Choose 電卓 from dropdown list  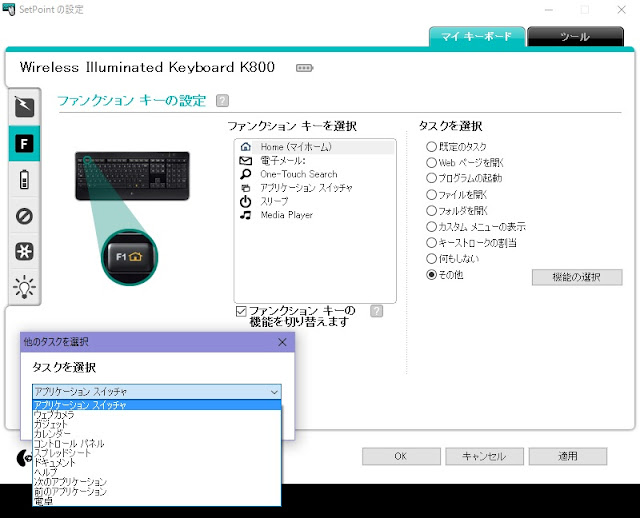tap(157, 501)
